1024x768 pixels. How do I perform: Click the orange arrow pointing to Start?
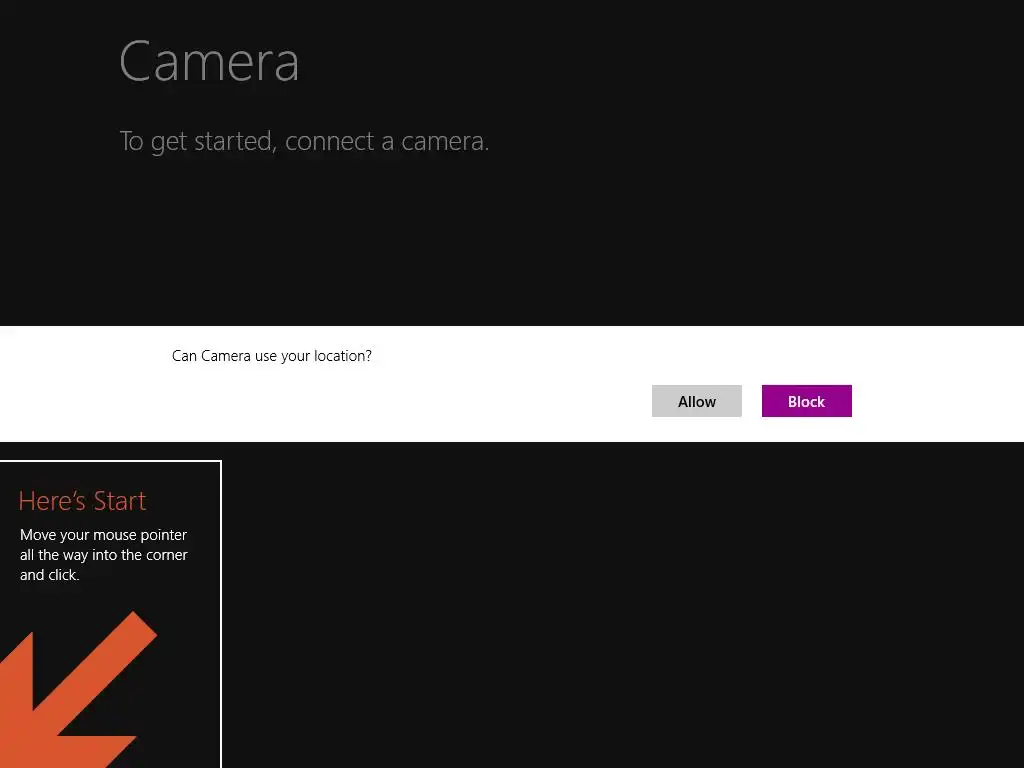pos(80,690)
